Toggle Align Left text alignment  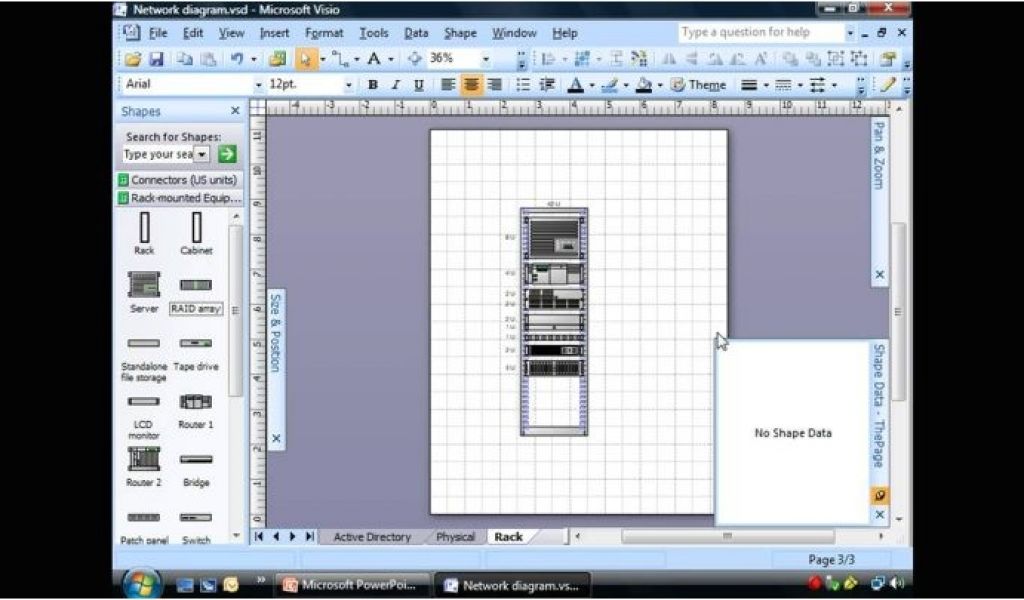click(447, 84)
